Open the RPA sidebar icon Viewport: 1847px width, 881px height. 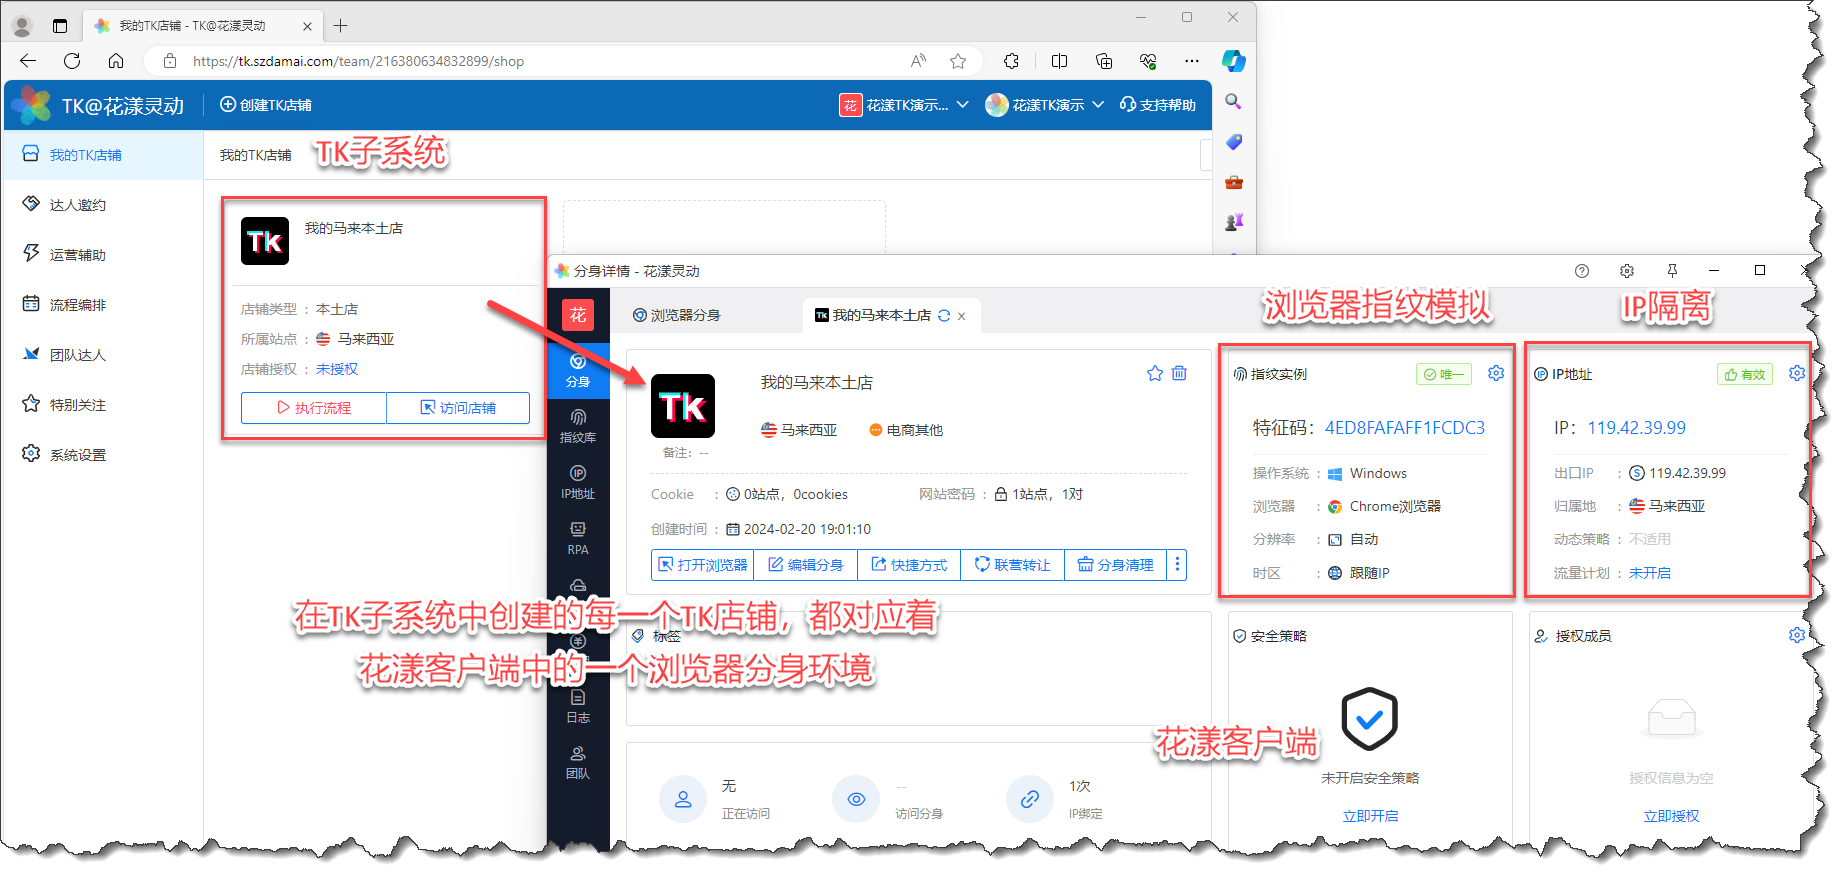(x=578, y=537)
